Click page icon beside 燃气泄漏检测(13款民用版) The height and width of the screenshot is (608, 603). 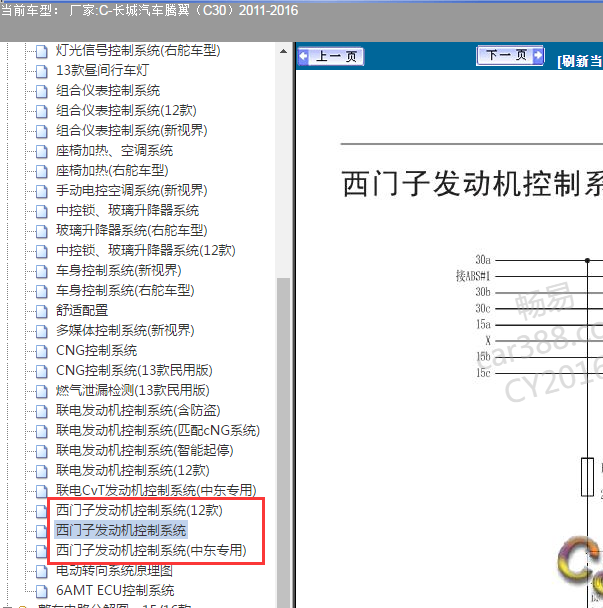(41, 391)
